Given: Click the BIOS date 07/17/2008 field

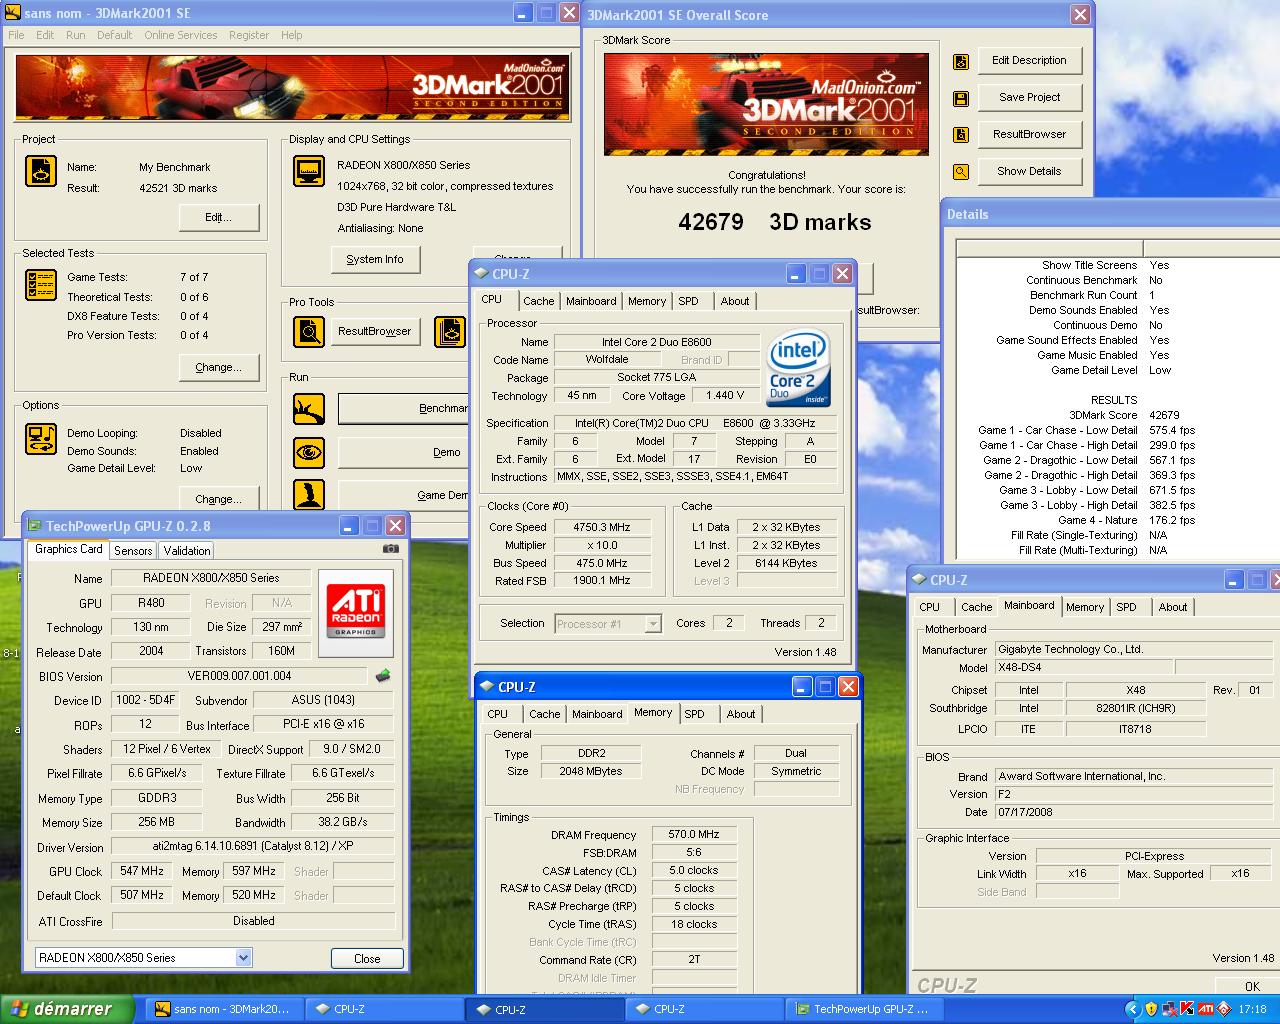Looking at the screenshot, I should (1133, 812).
